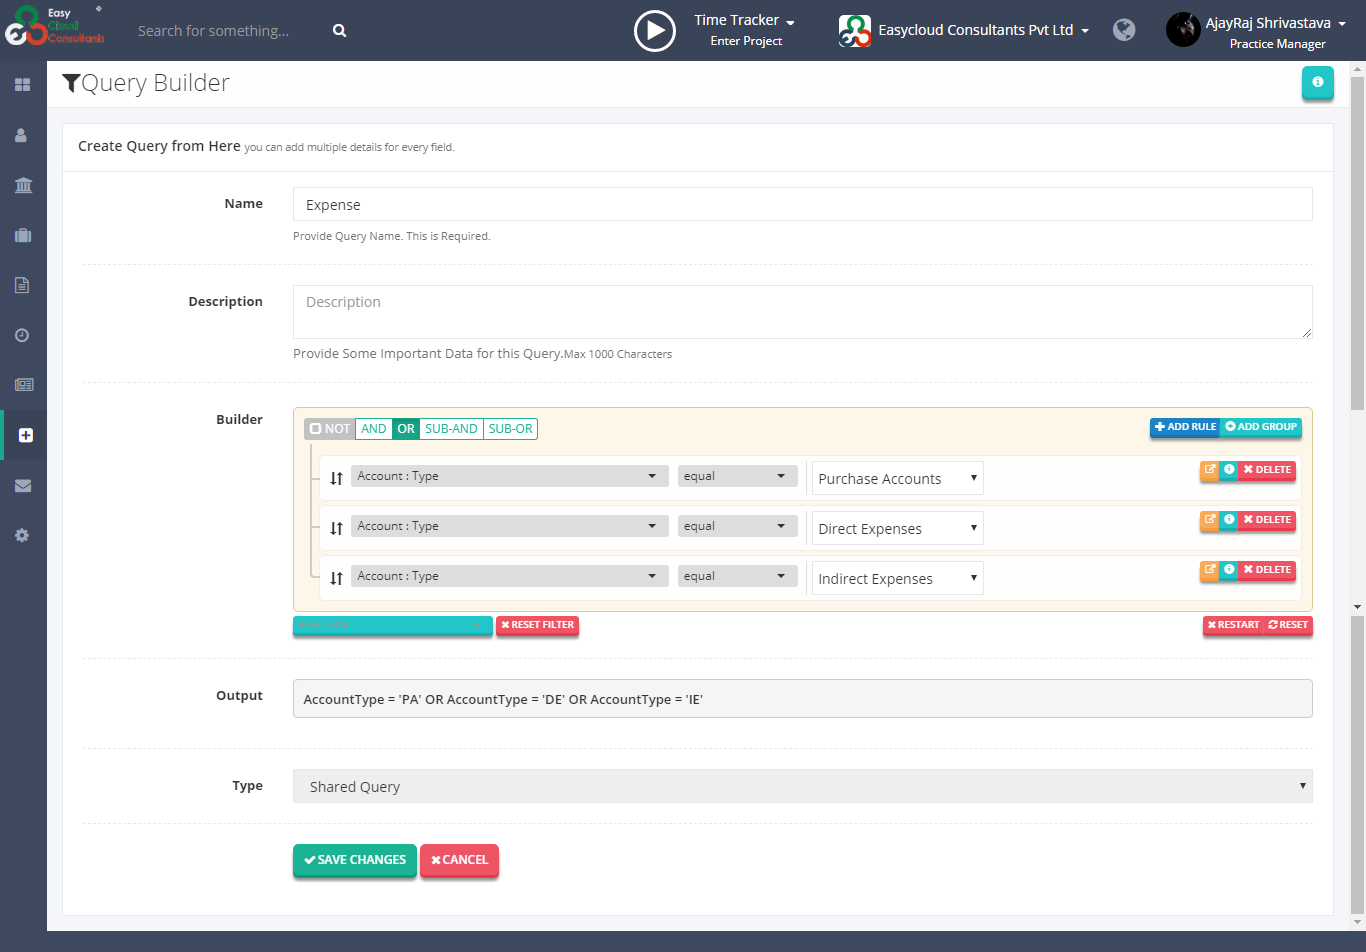Screen dimensions: 1366x952
Task: Open Purchase Accounts value dropdown
Action: [898, 478]
